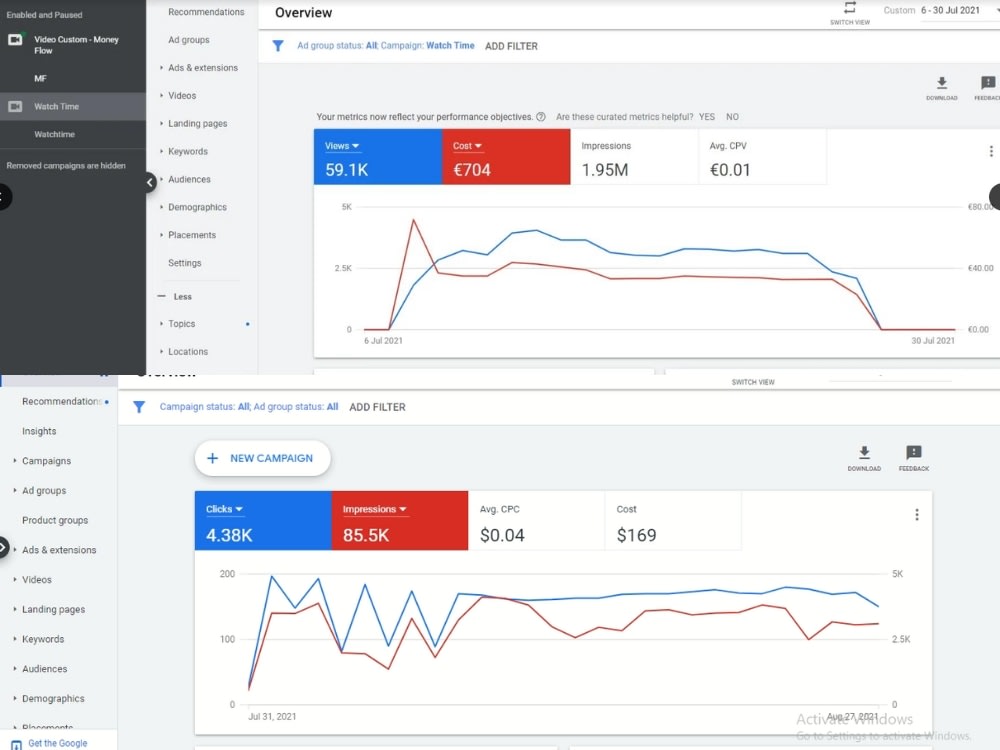Image resolution: width=1000 pixels, height=750 pixels.
Task: Click the Download icon in top overview
Action: click(x=942, y=83)
